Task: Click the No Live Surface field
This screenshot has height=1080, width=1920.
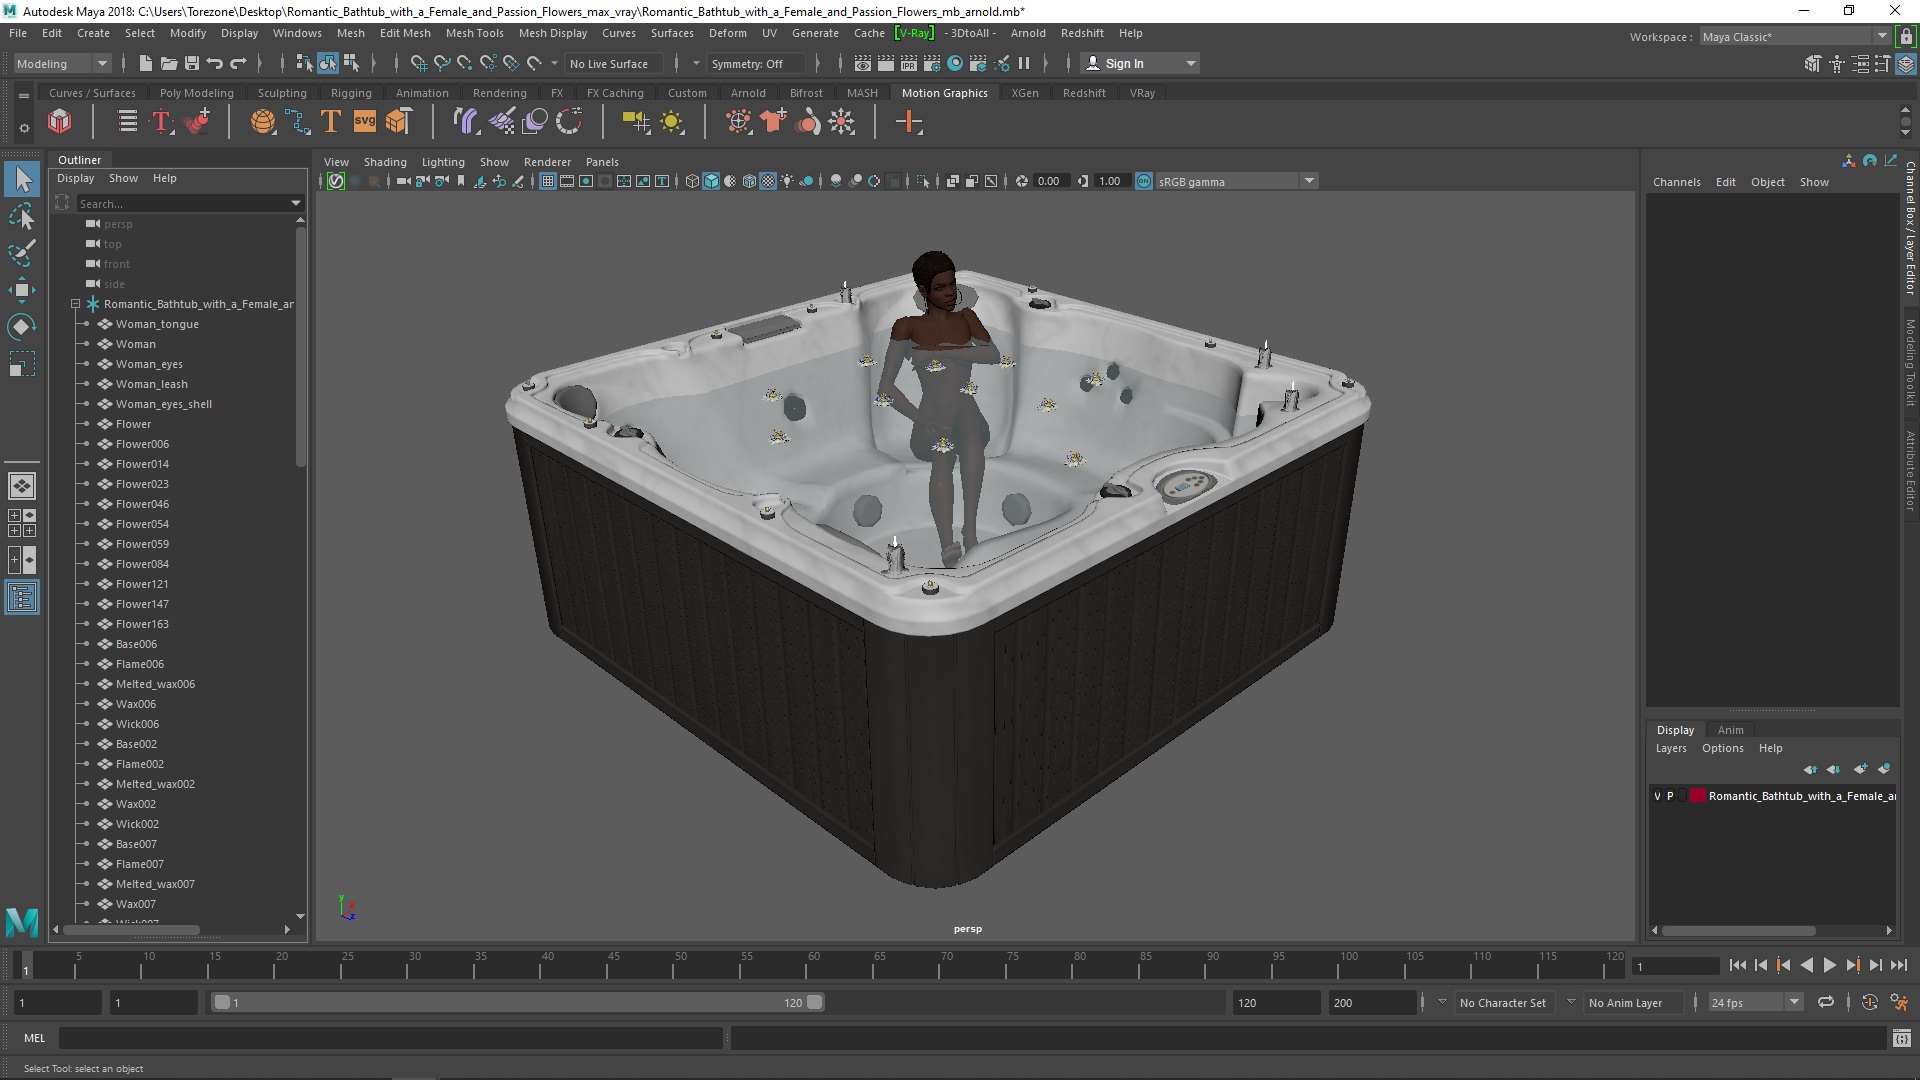Action: pos(613,63)
